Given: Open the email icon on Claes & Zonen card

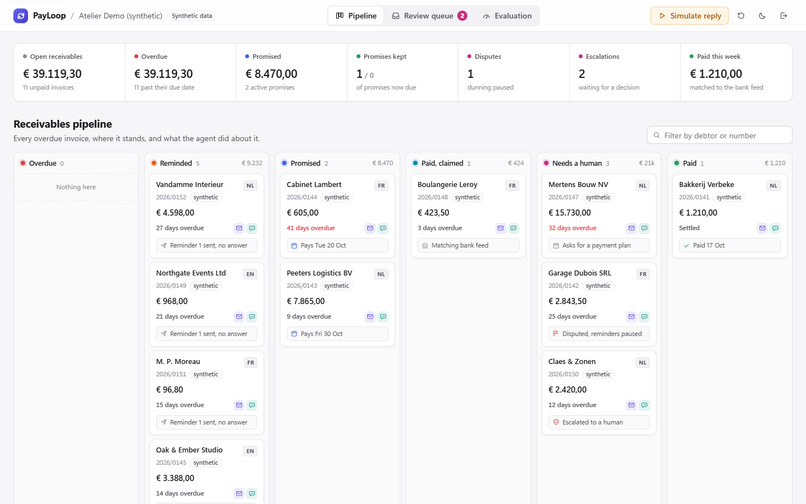Looking at the screenshot, I should 631,405.
